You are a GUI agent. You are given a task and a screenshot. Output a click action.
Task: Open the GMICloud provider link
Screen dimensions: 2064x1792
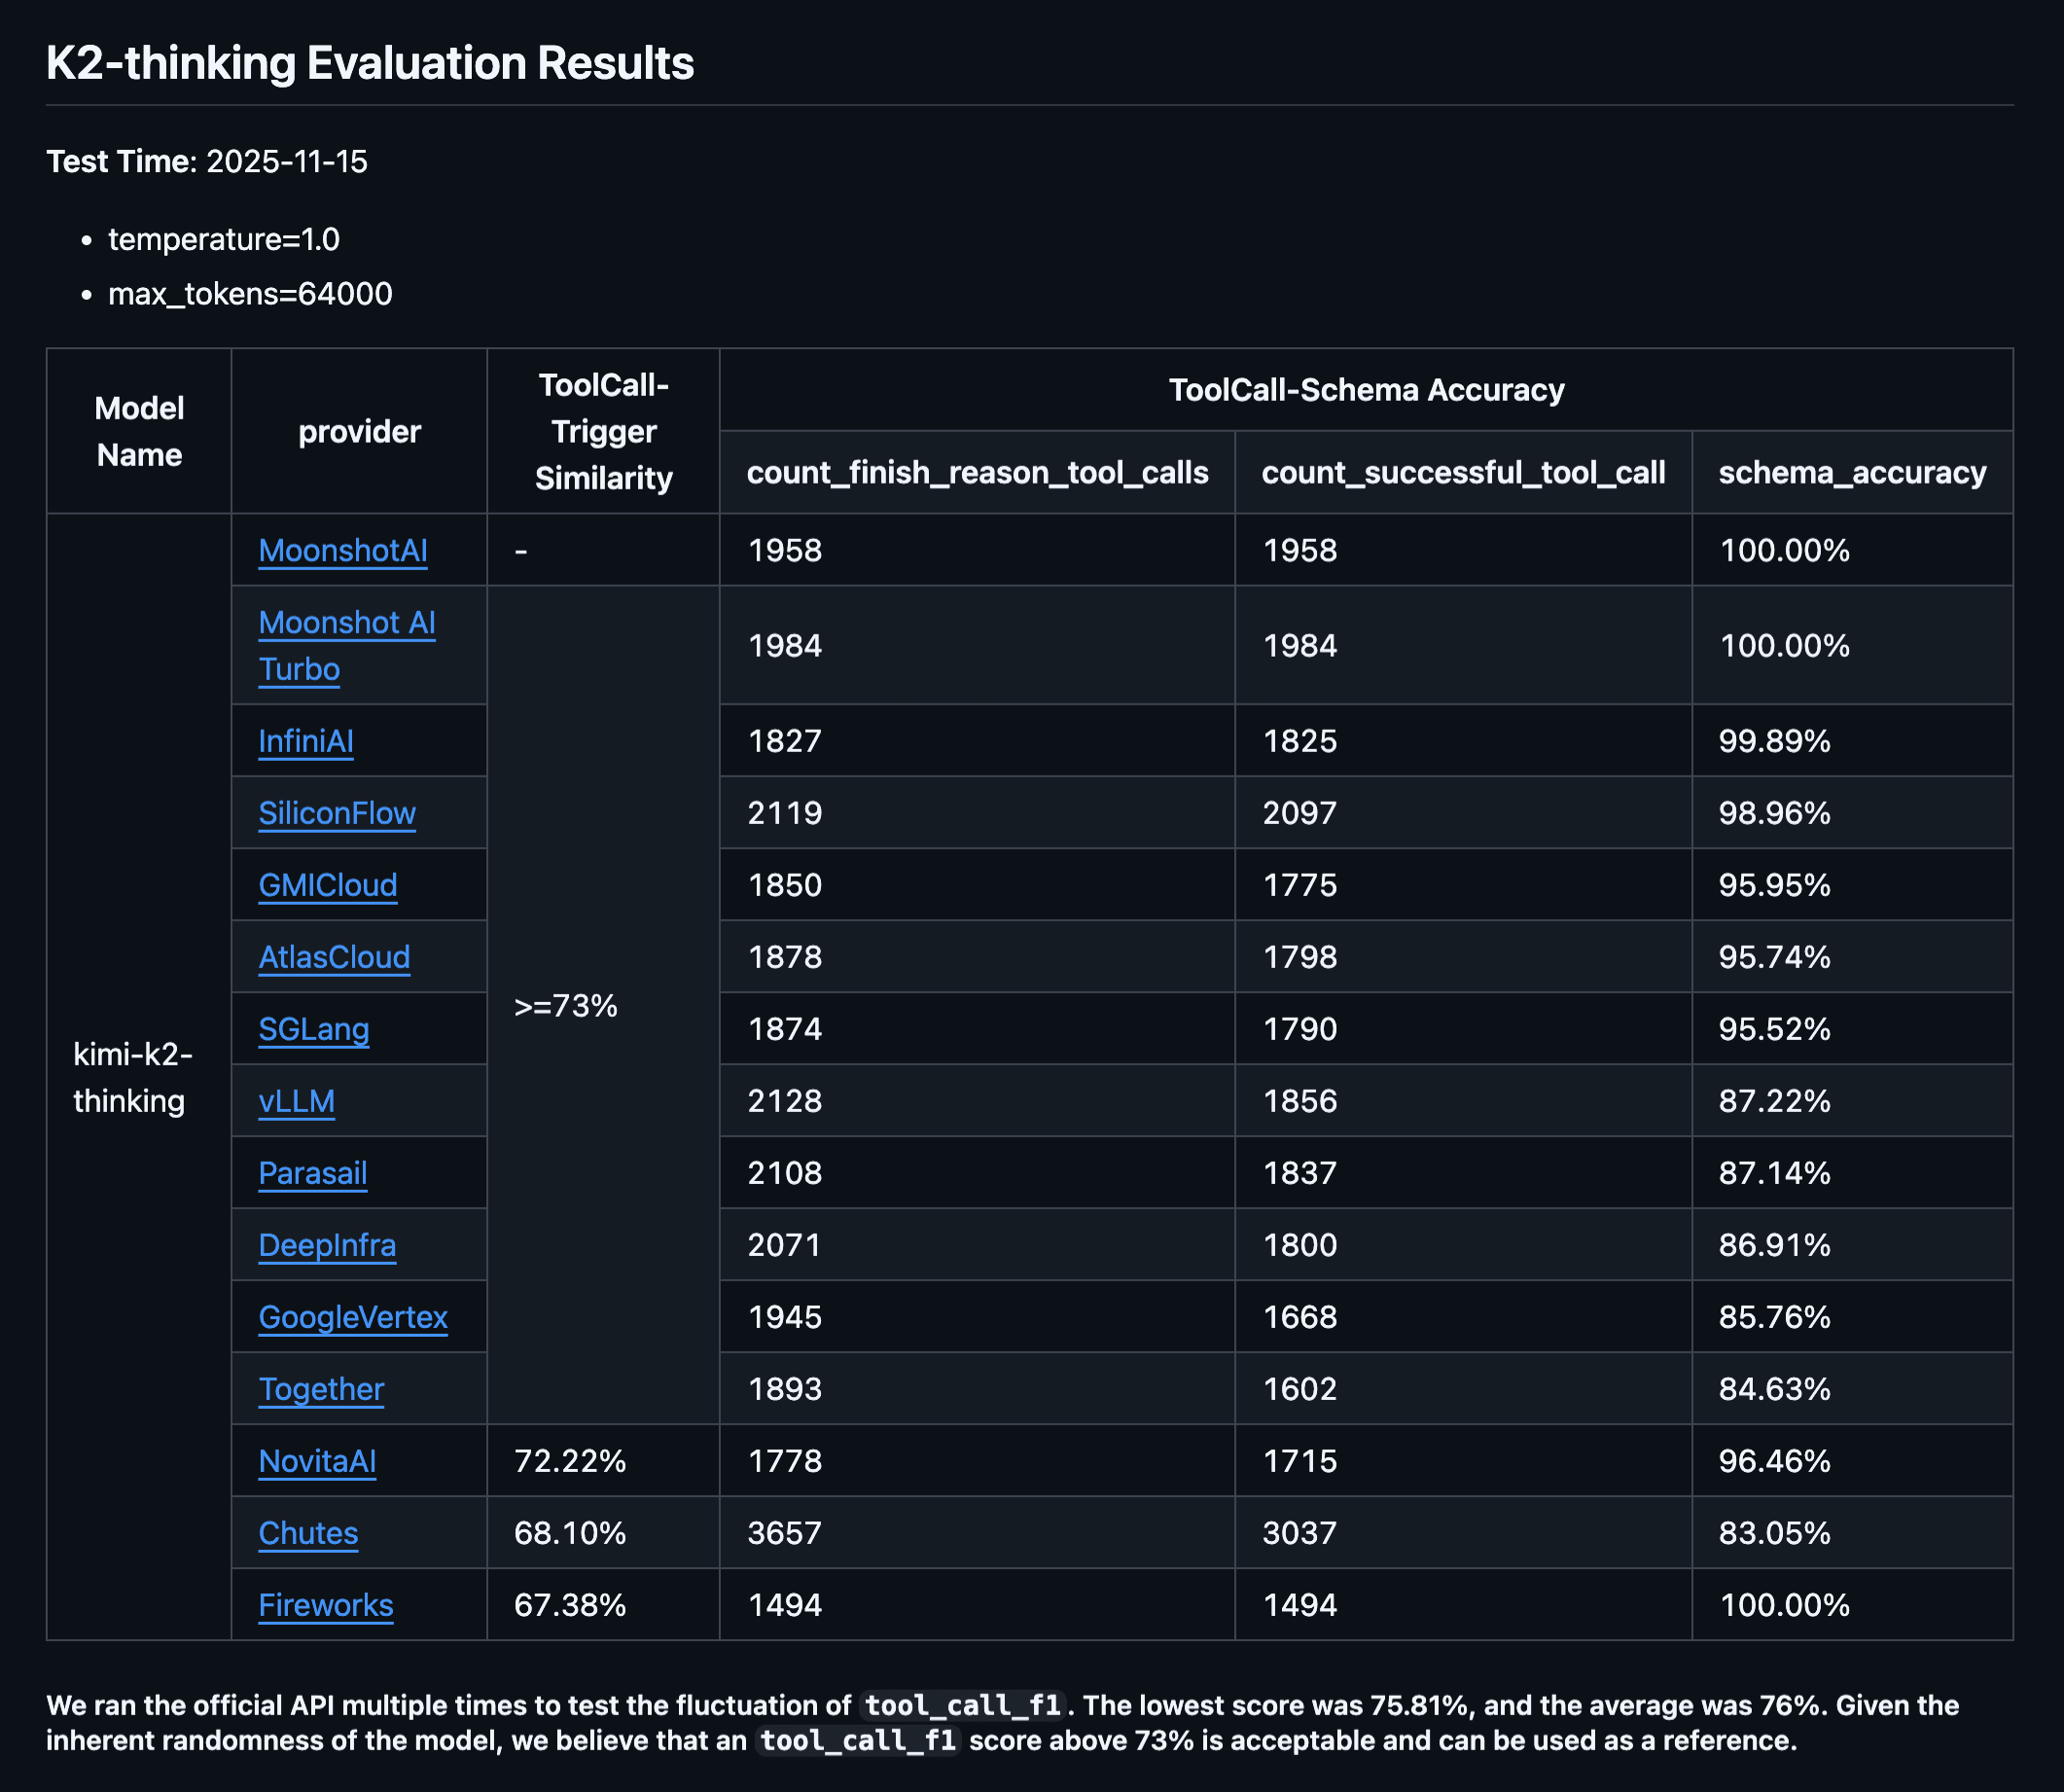[x=327, y=885]
